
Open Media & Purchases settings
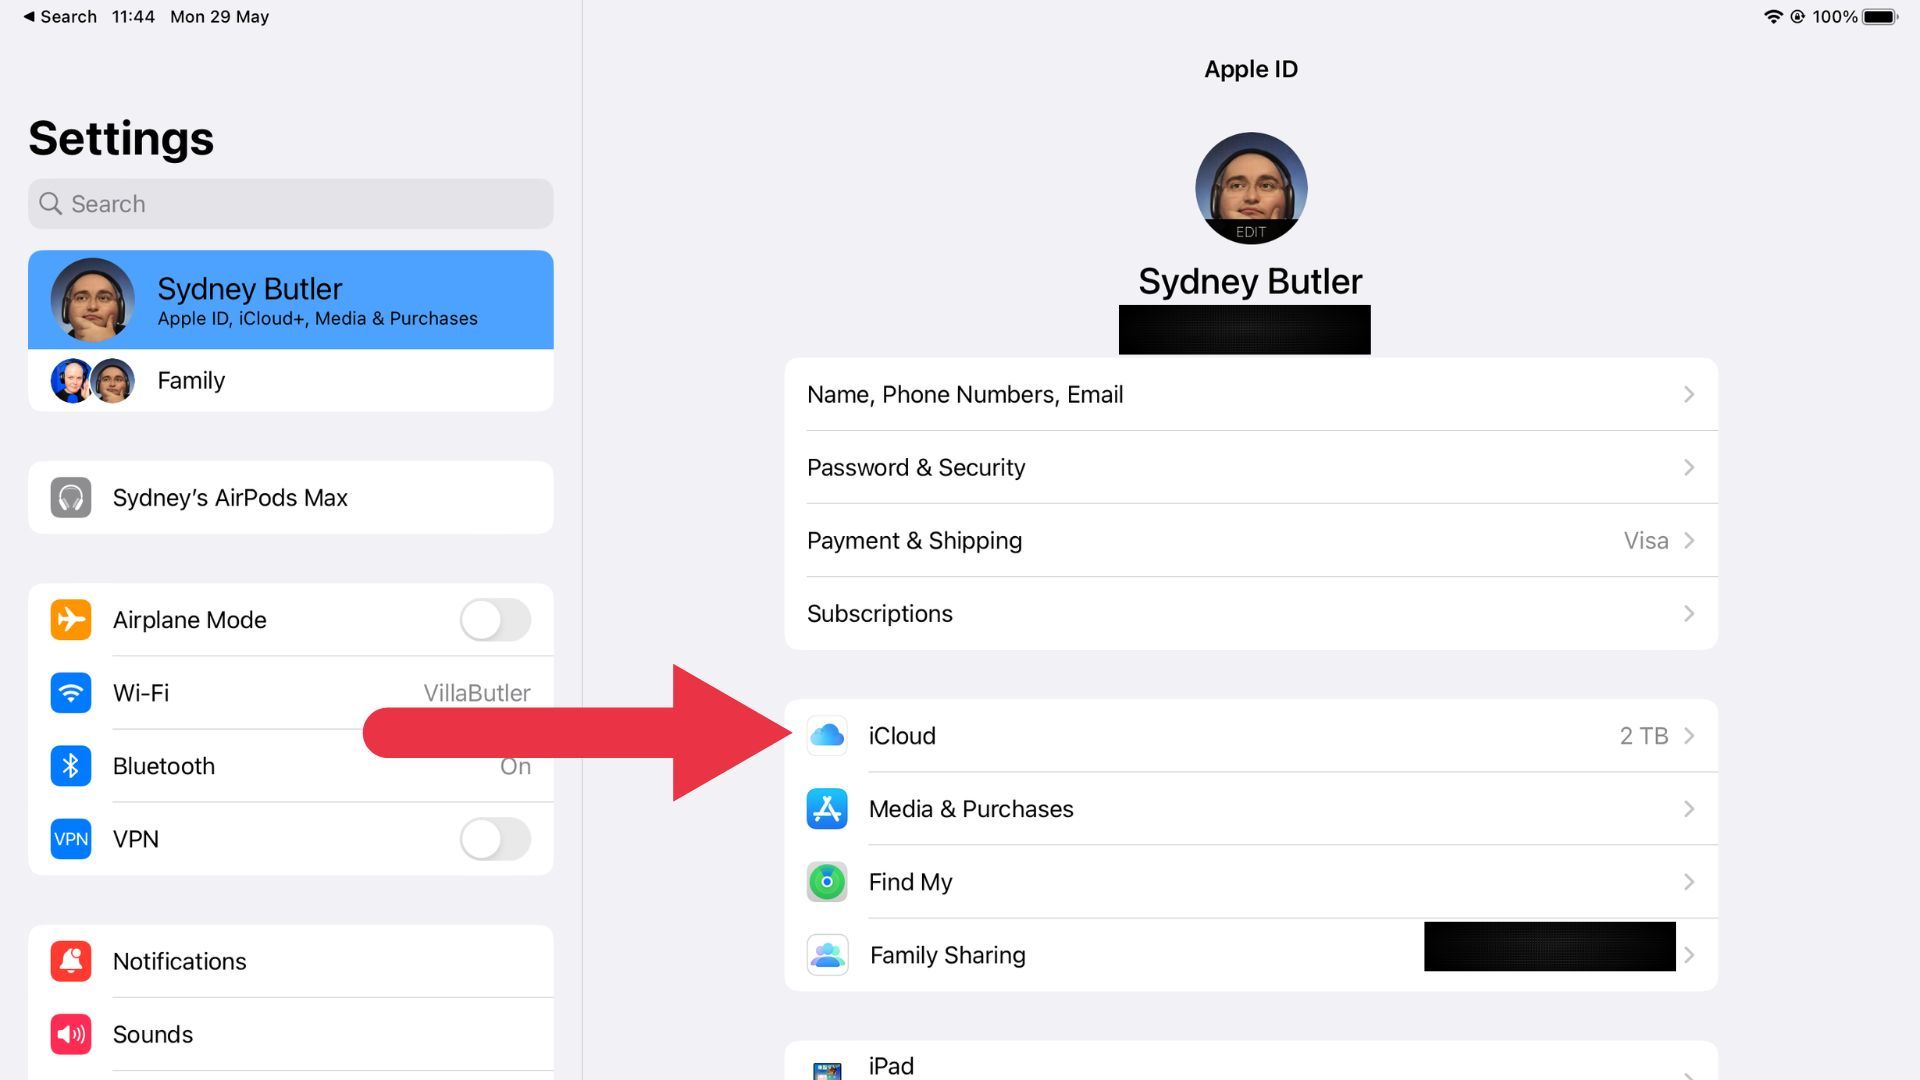(x=1250, y=808)
